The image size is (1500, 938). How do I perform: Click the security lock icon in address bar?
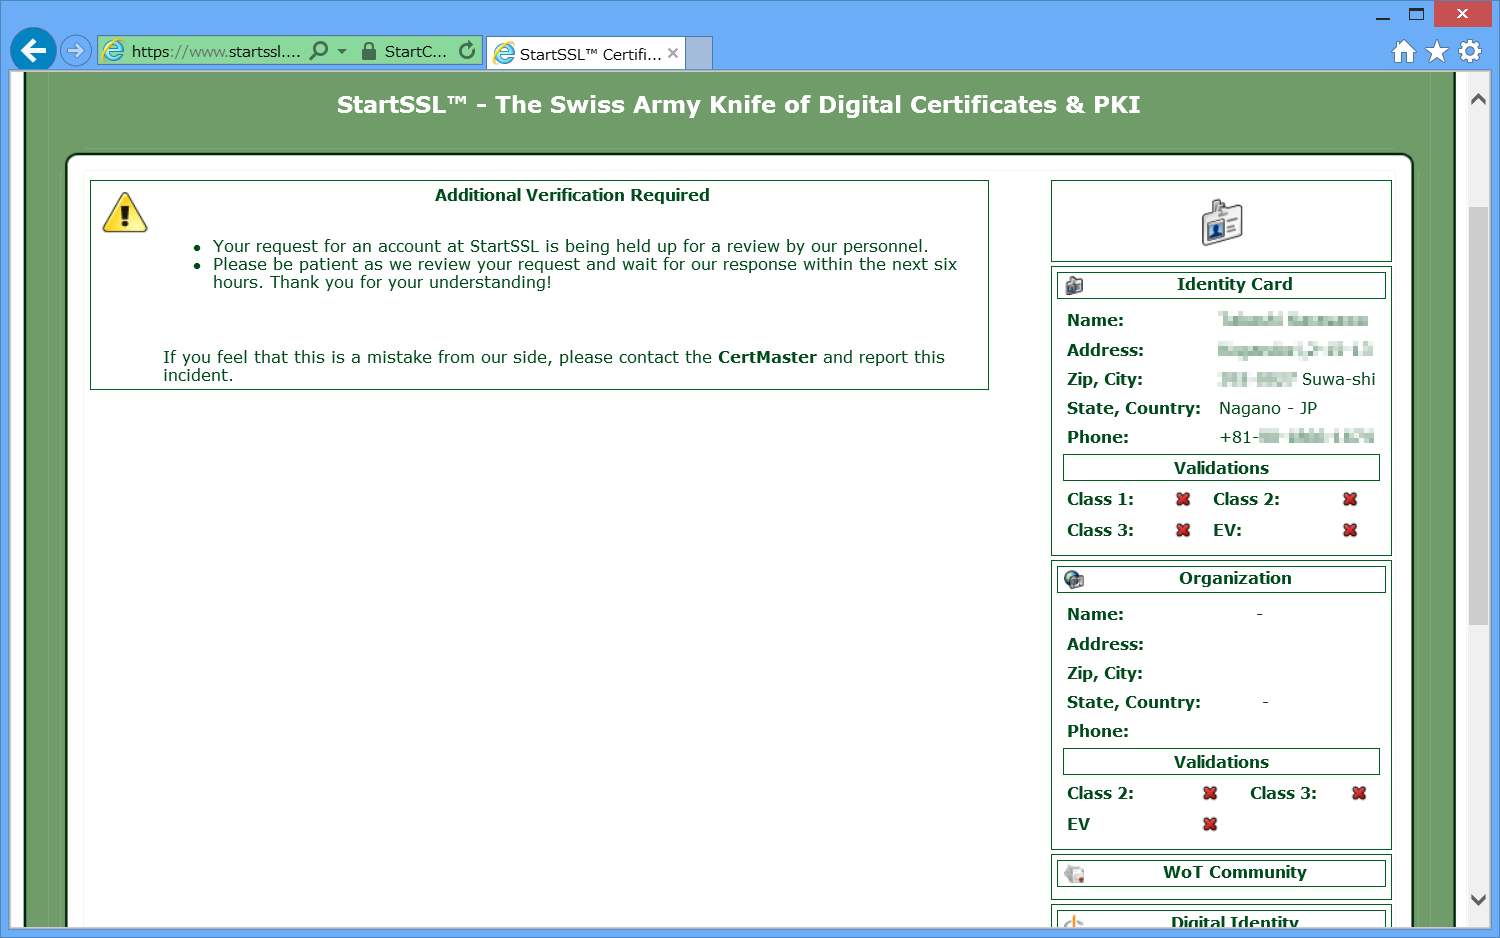369,51
